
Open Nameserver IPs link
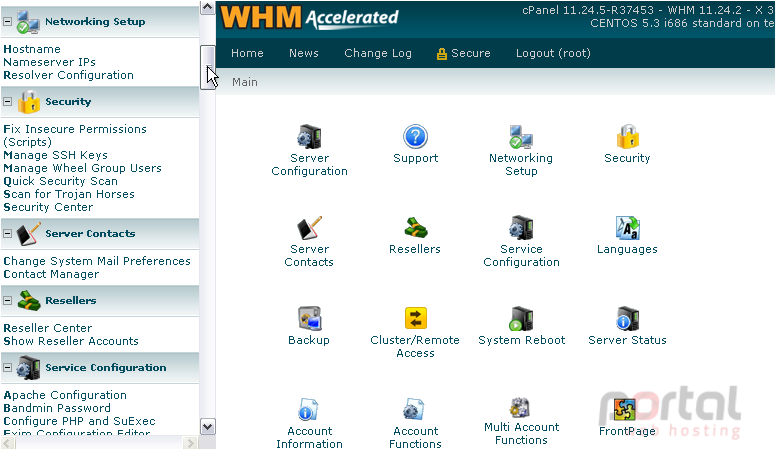click(49, 62)
